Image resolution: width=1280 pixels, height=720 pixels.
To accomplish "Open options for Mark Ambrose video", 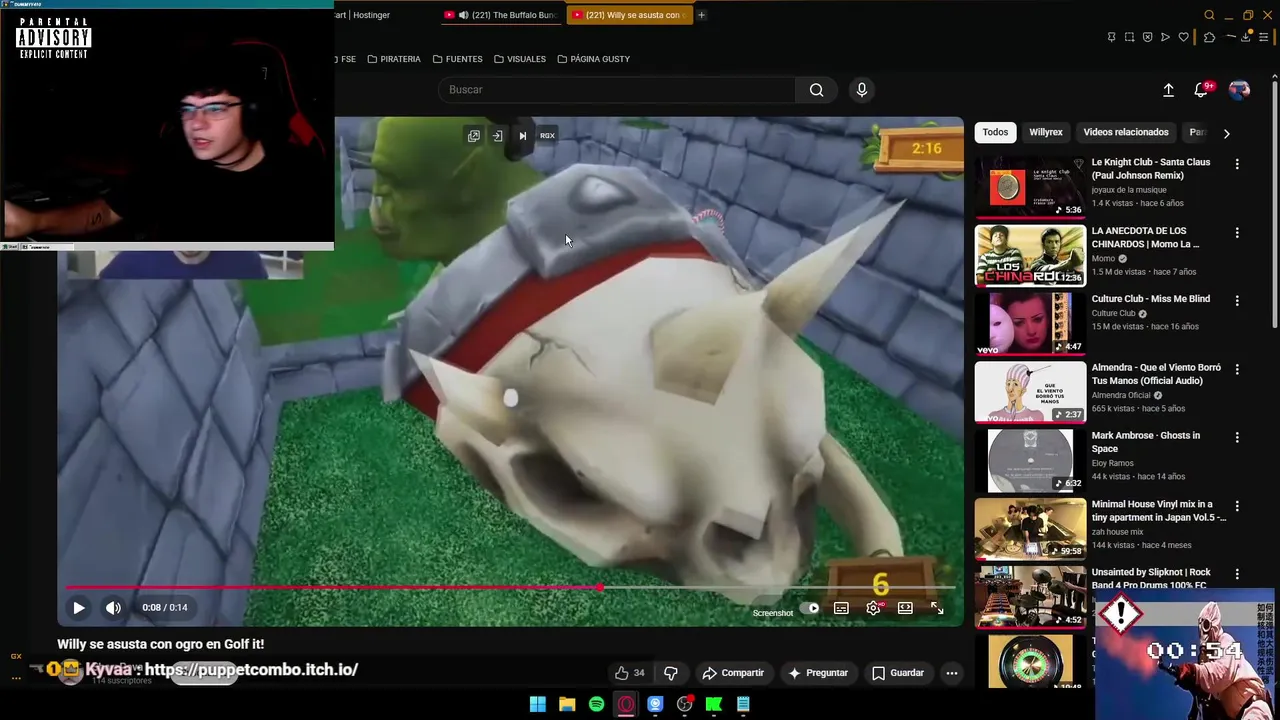I will pyautogui.click(x=1237, y=438).
